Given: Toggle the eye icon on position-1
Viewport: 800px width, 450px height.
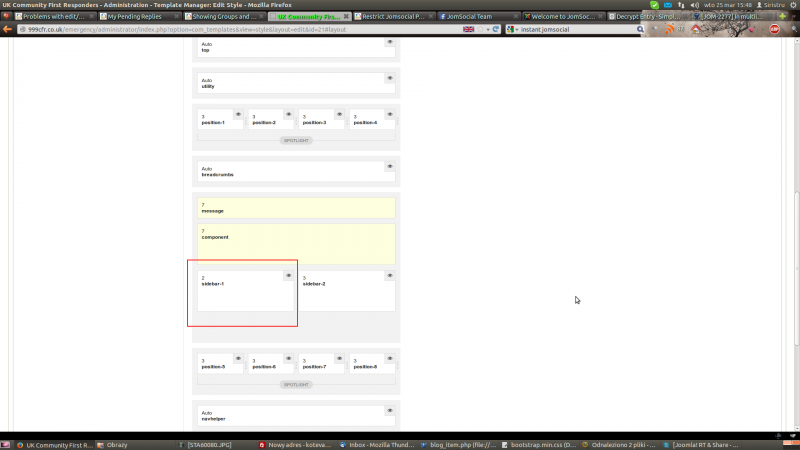Looking at the screenshot, I should tap(238, 114).
